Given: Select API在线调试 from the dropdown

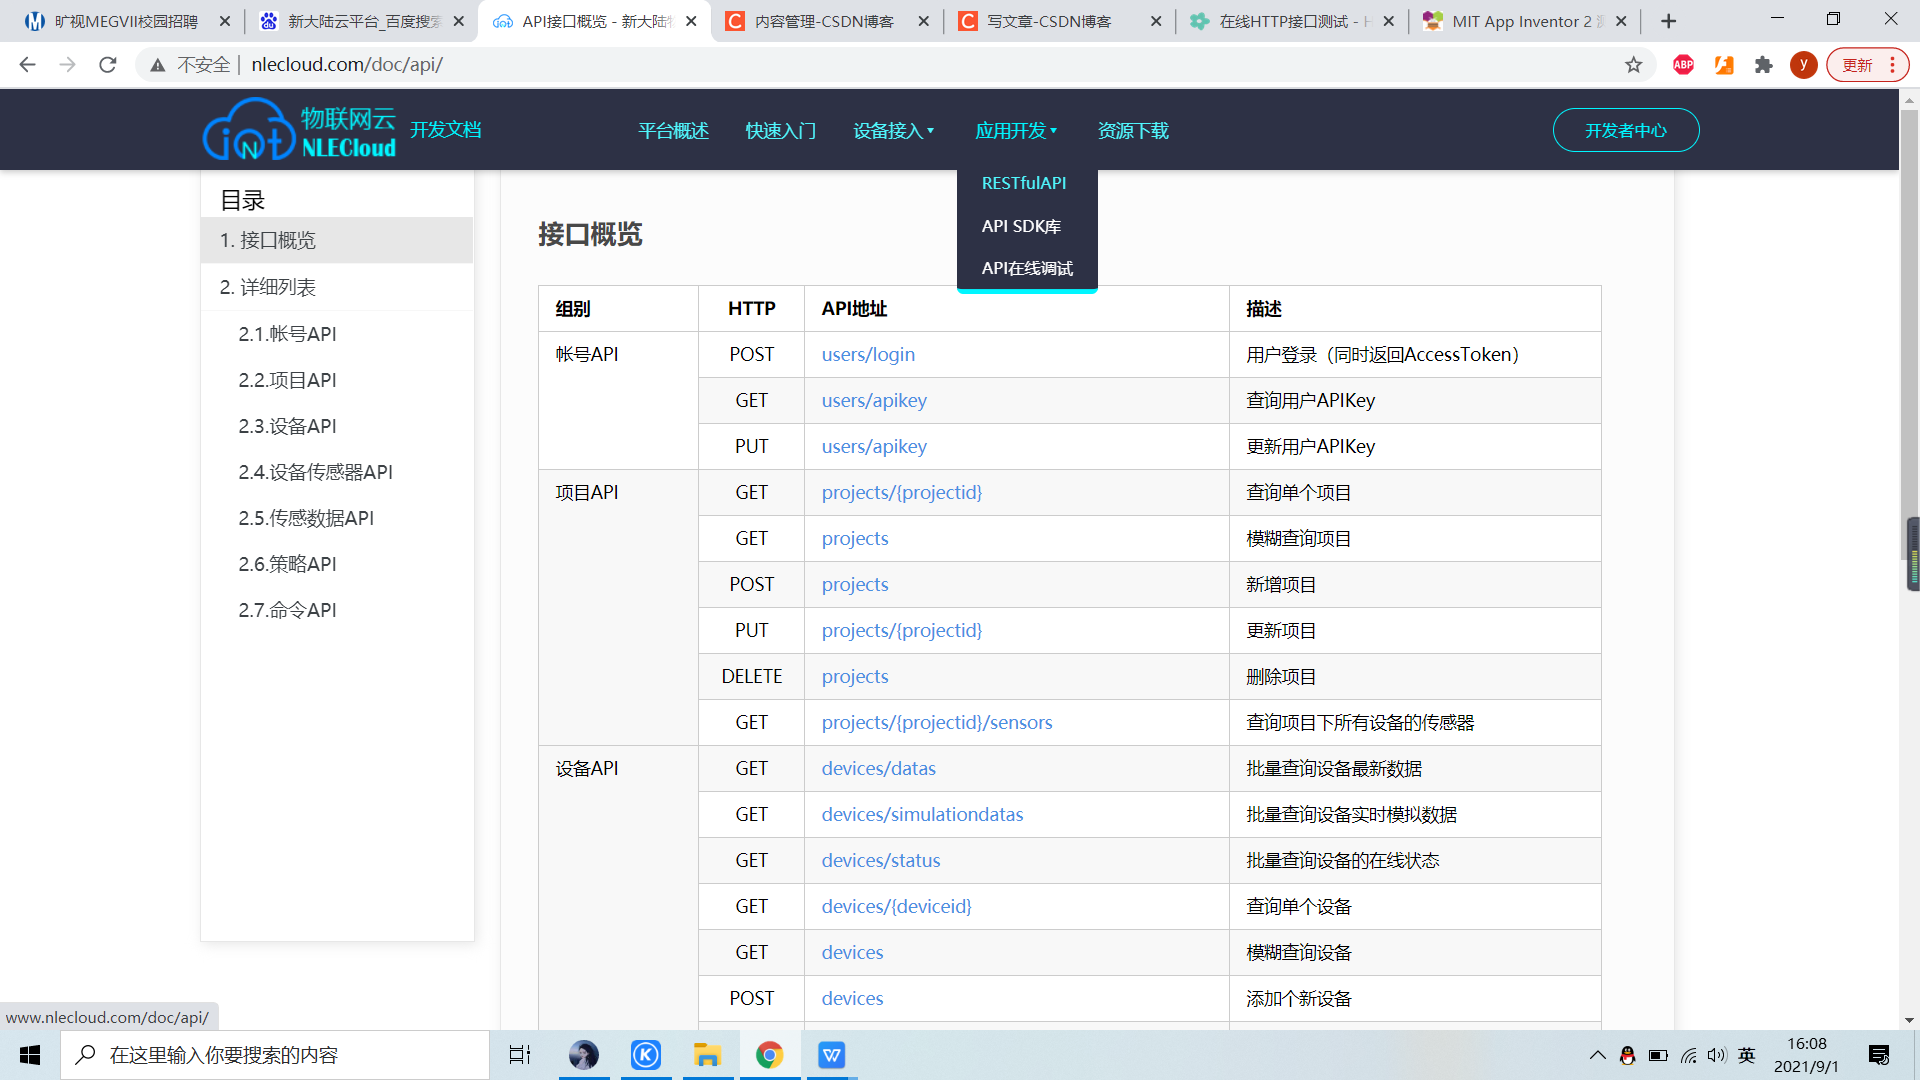Looking at the screenshot, I should [1027, 268].
